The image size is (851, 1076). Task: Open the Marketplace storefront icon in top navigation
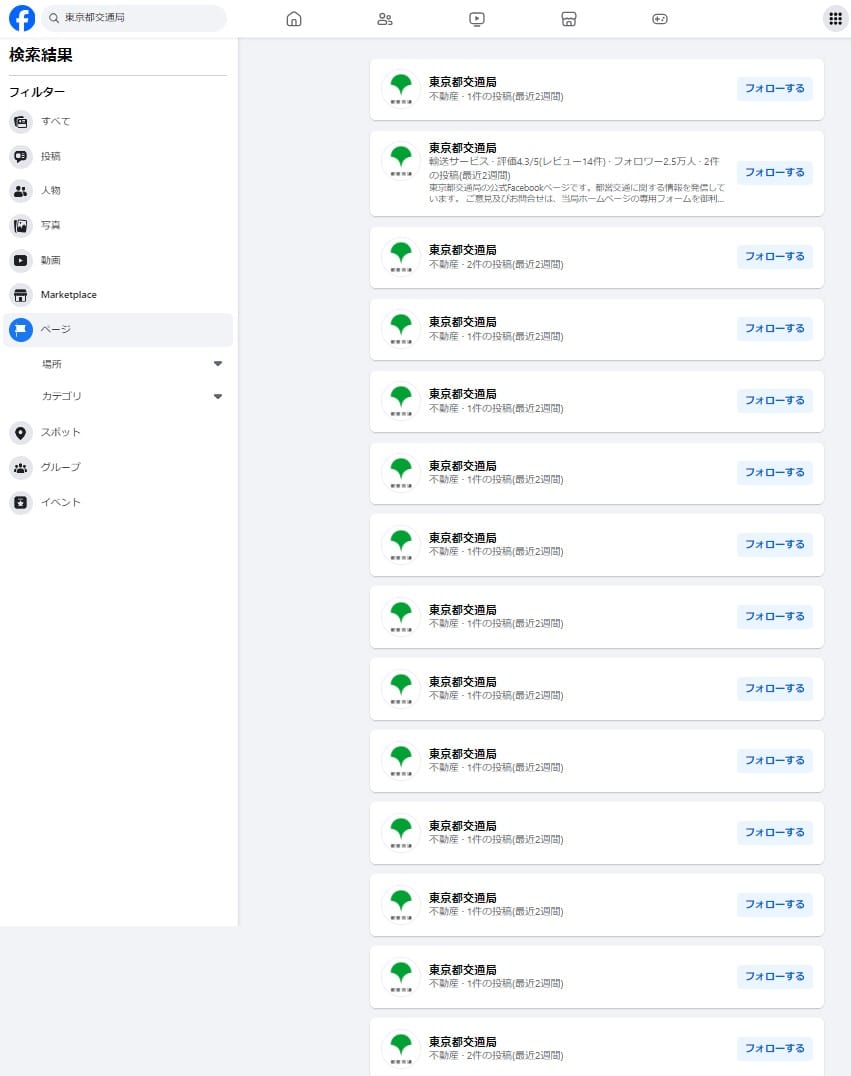pyautogui.click(x=569, y=19)
